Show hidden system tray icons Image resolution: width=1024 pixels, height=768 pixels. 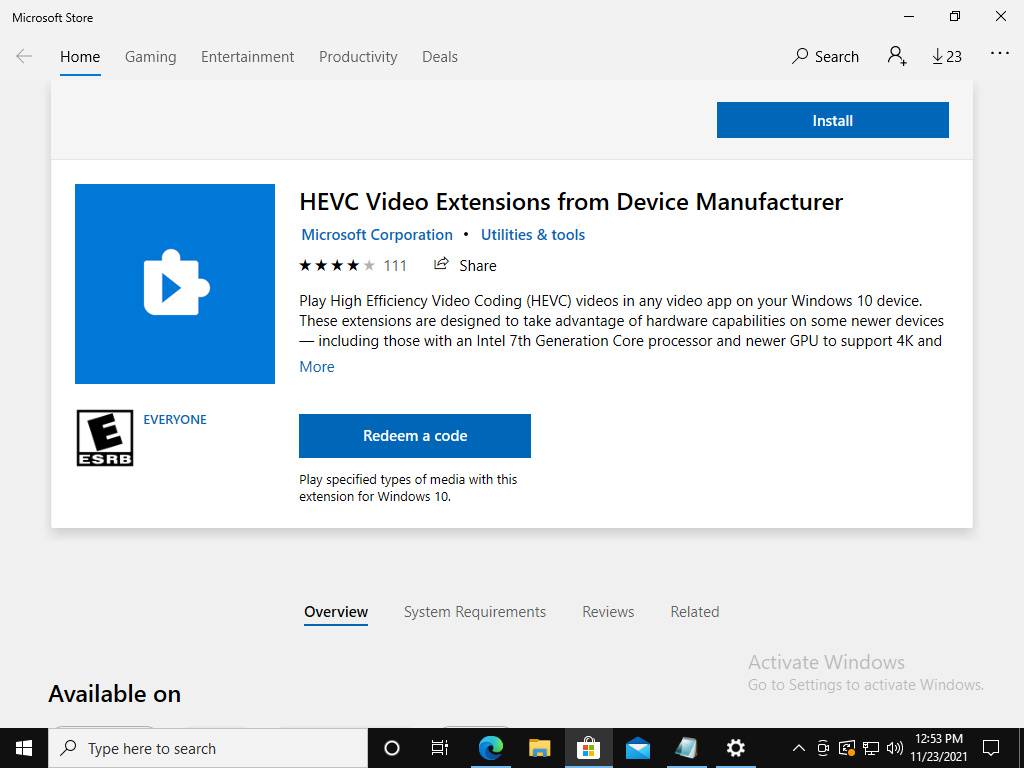798,748
